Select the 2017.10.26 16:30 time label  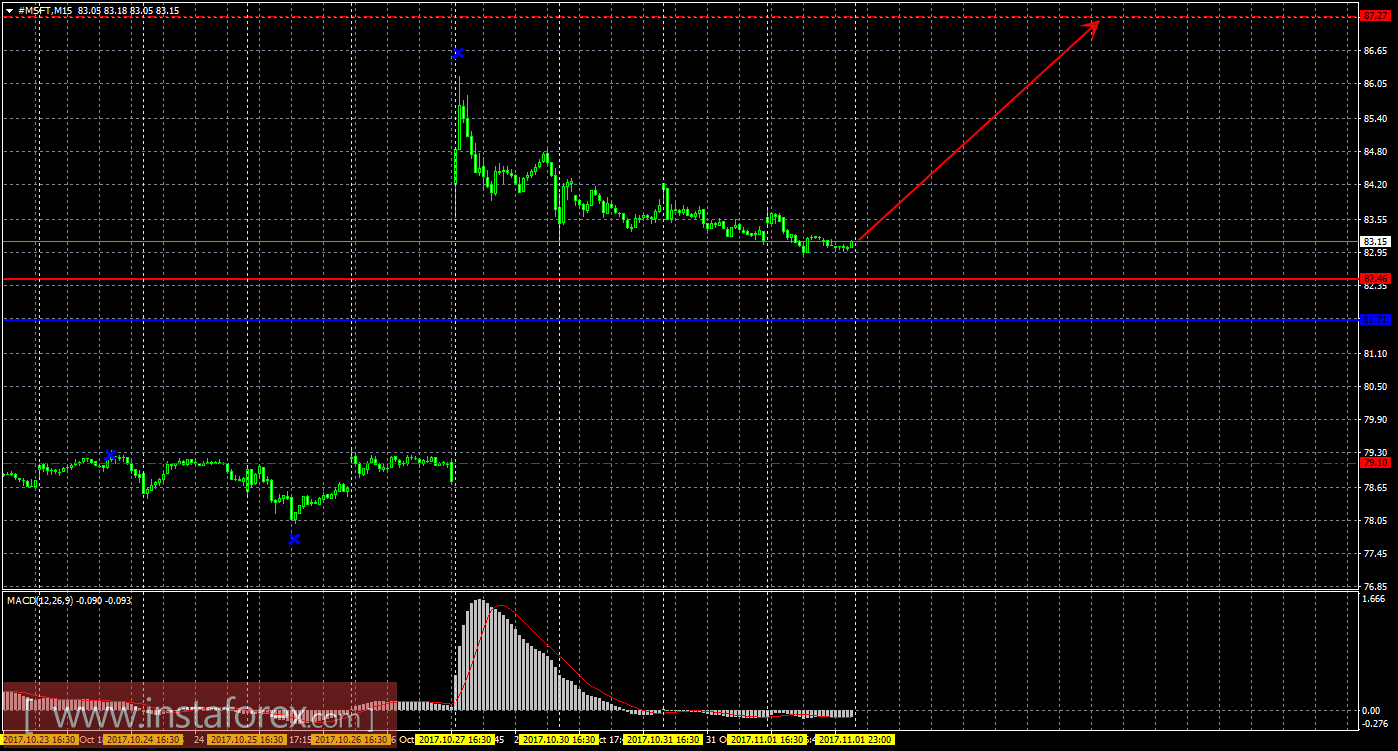click(351, 740)
